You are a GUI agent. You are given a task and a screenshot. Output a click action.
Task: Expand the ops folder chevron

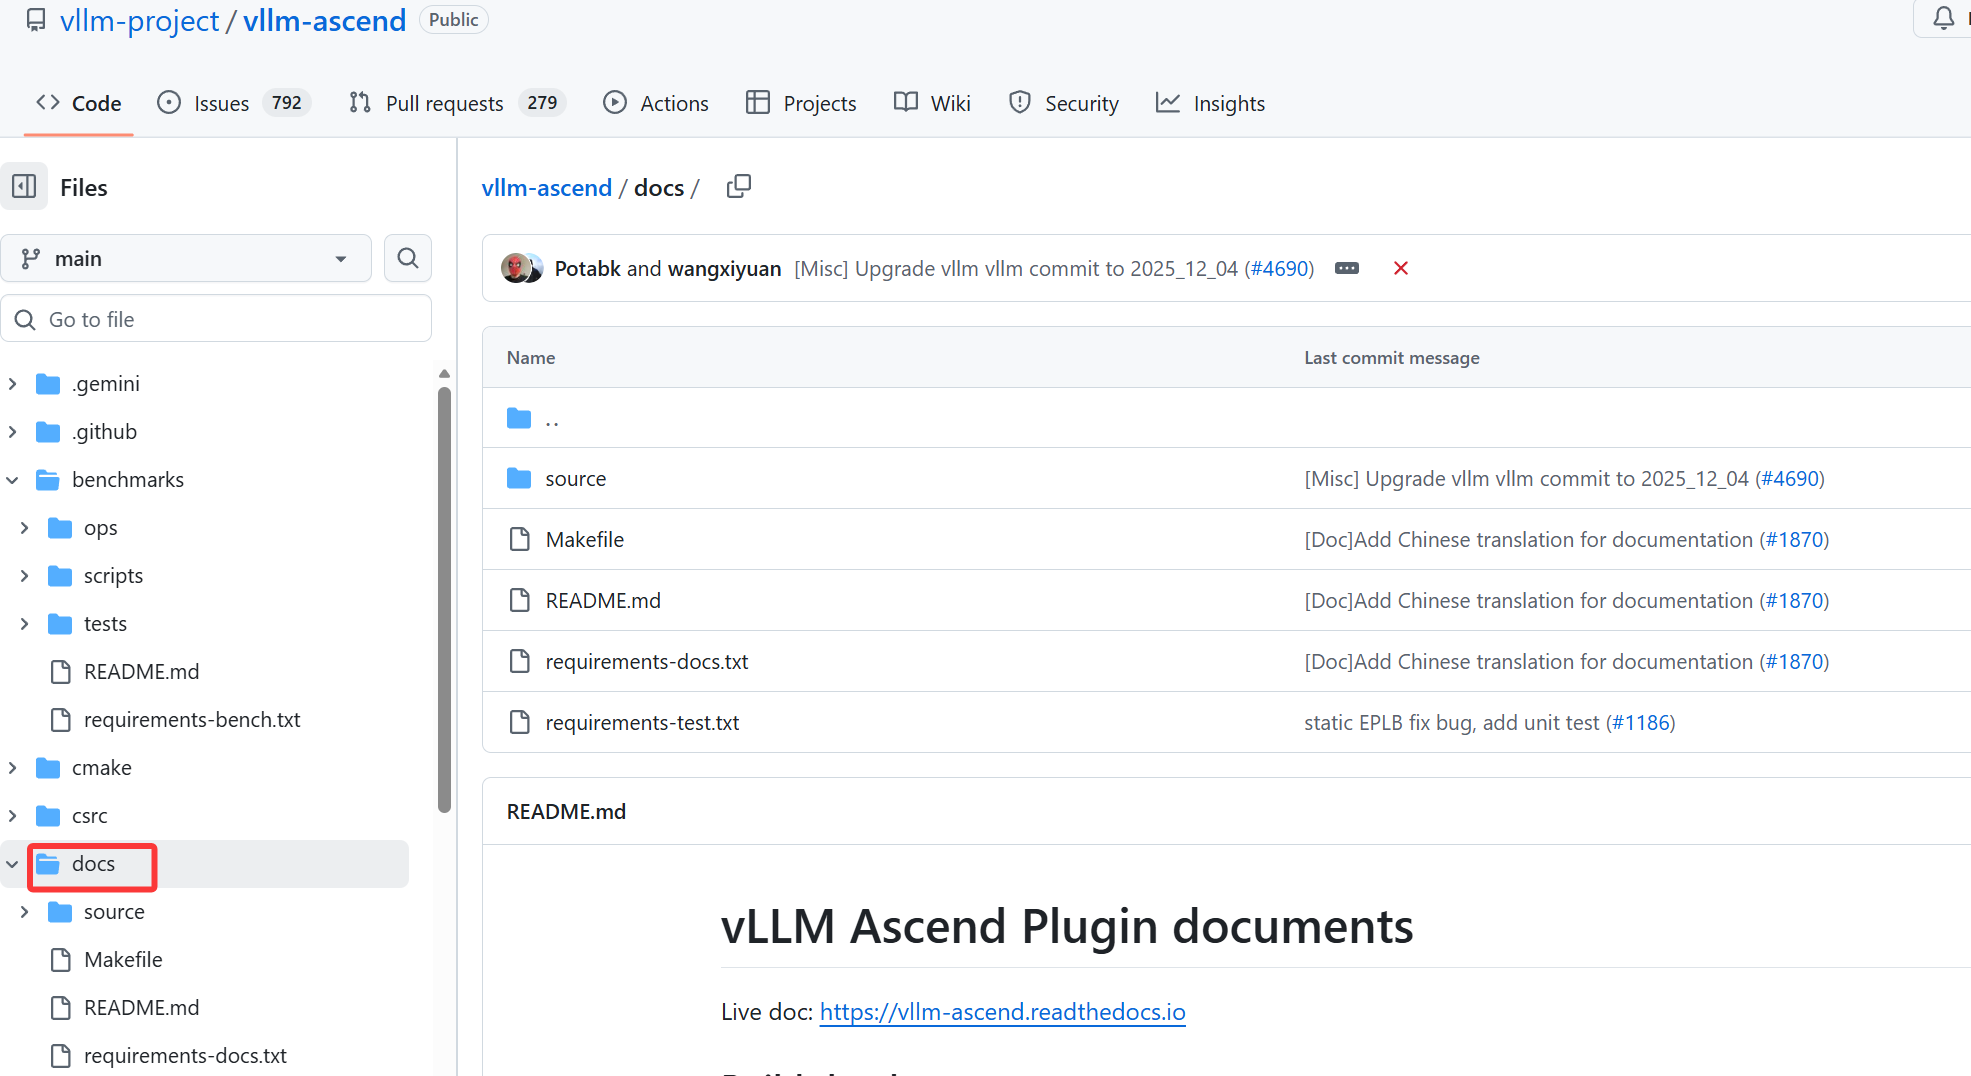(x=24, y=528)
